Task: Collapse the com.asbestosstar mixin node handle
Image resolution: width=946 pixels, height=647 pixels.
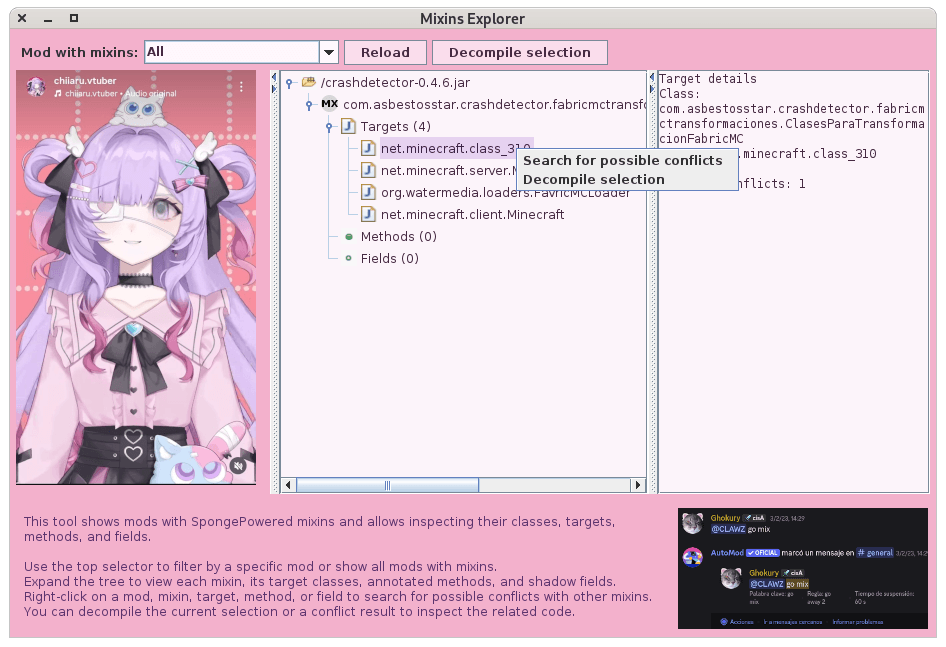Action: (309, 105)
